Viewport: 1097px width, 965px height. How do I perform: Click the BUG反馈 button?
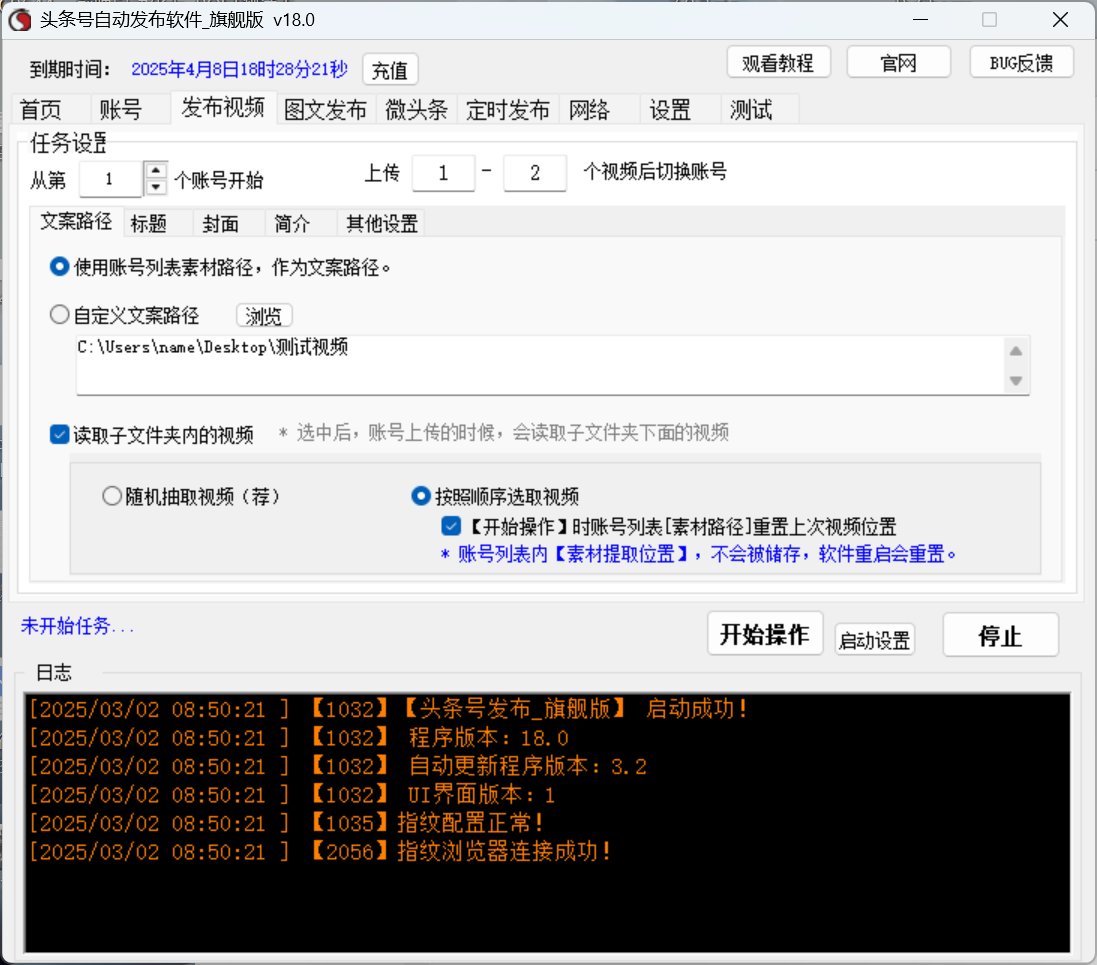[x=1021, y=63]
